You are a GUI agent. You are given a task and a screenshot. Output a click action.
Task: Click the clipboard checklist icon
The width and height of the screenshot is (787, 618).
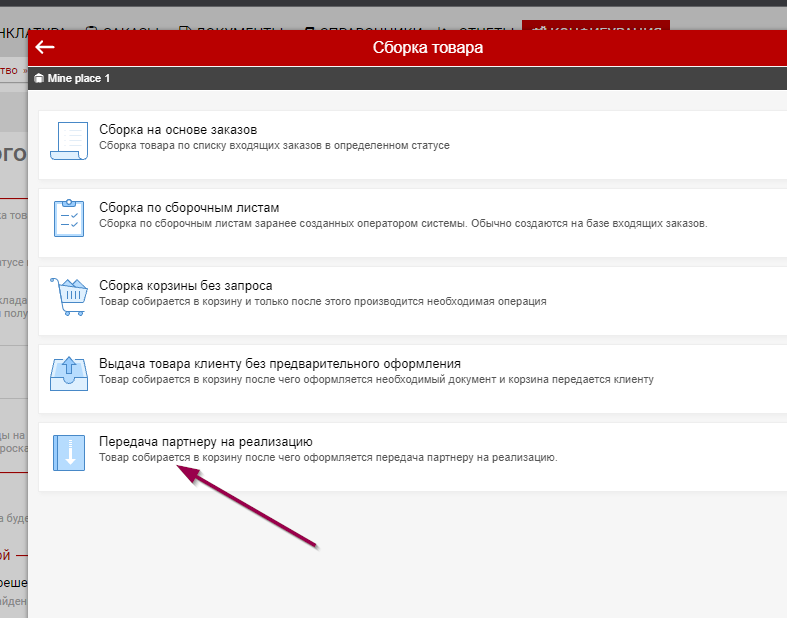click(69, 217)
